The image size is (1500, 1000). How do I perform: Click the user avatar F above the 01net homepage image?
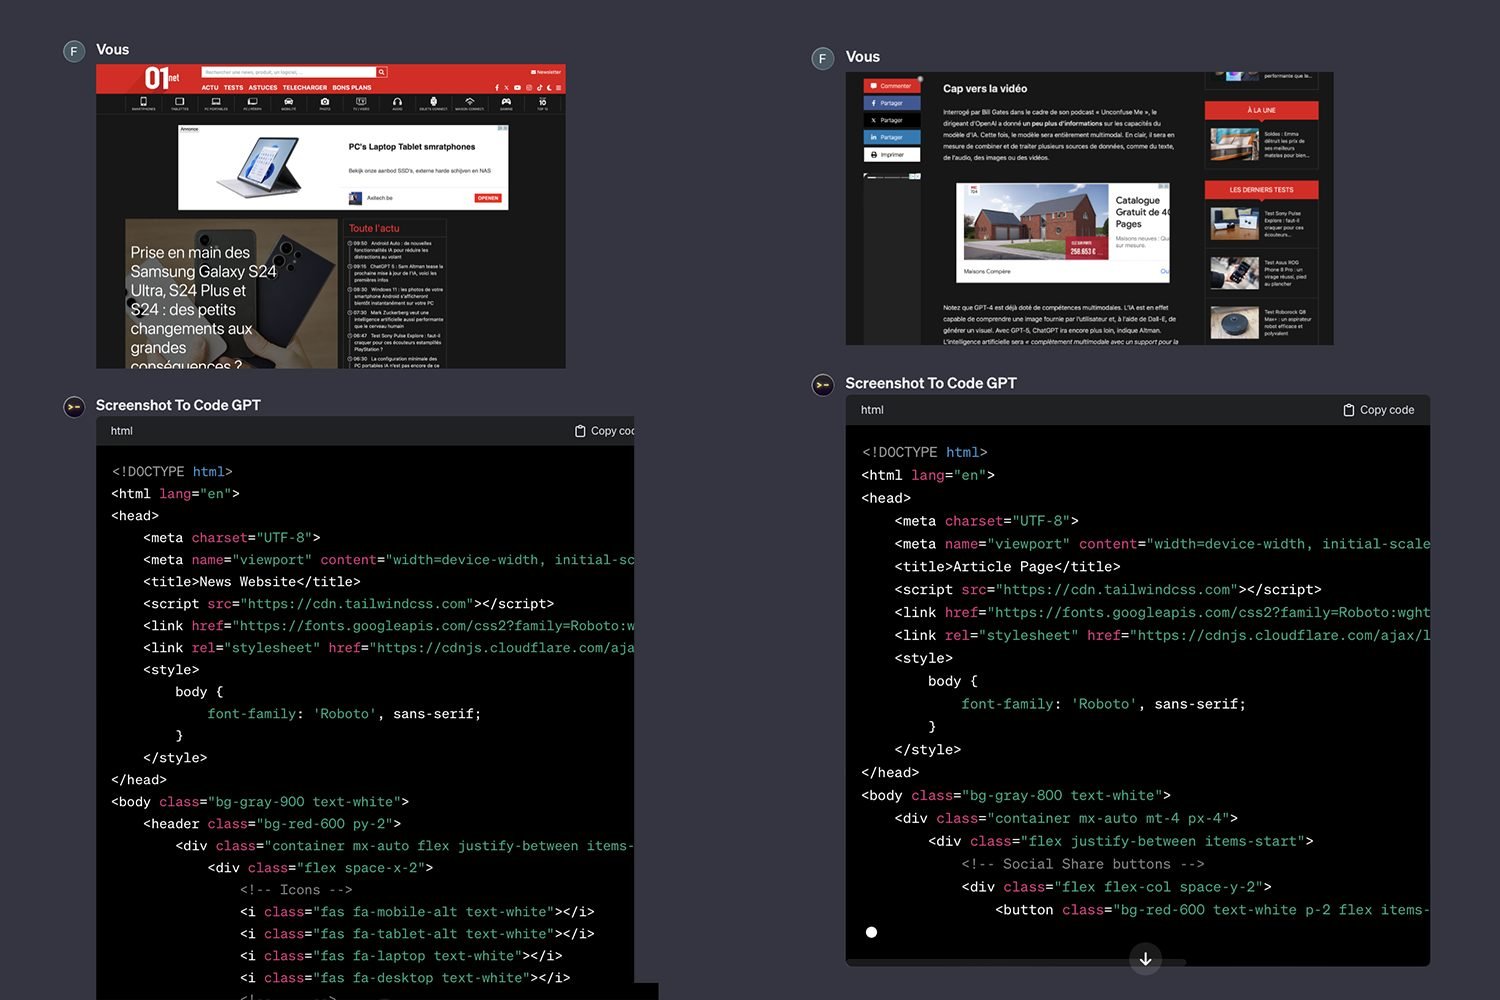[74, 51]
